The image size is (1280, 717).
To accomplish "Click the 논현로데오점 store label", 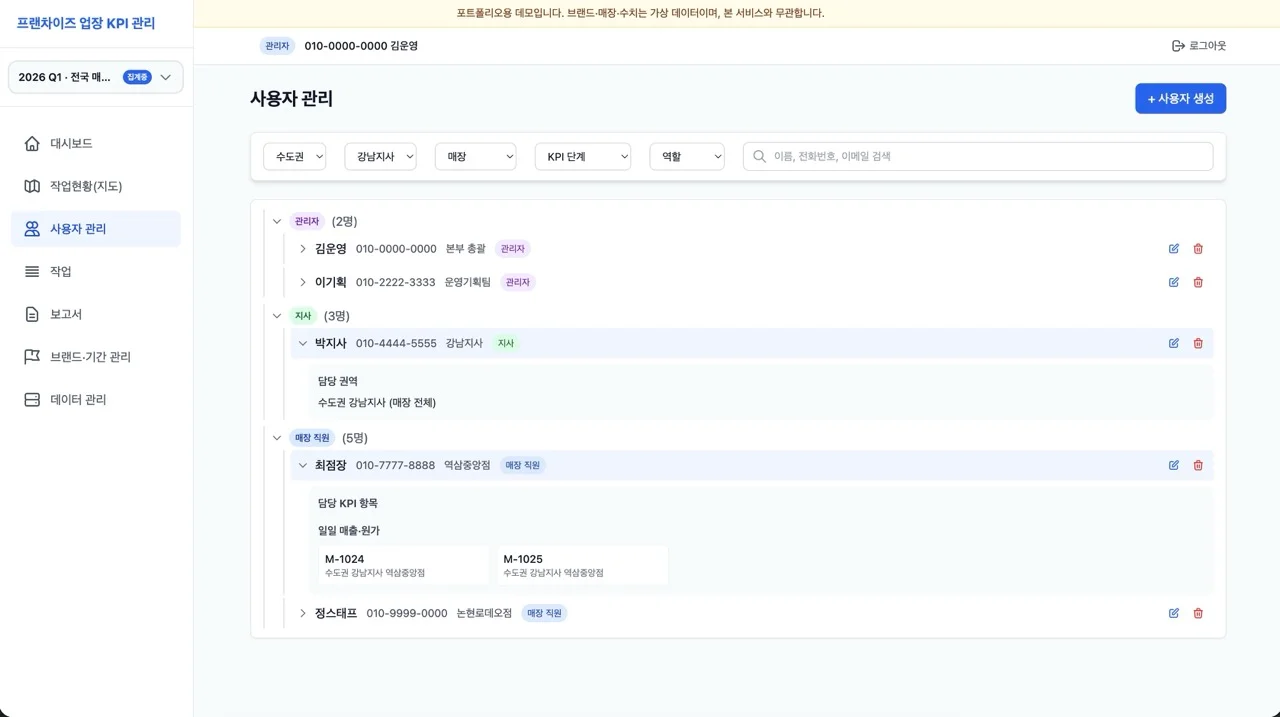I will [484, 613].
